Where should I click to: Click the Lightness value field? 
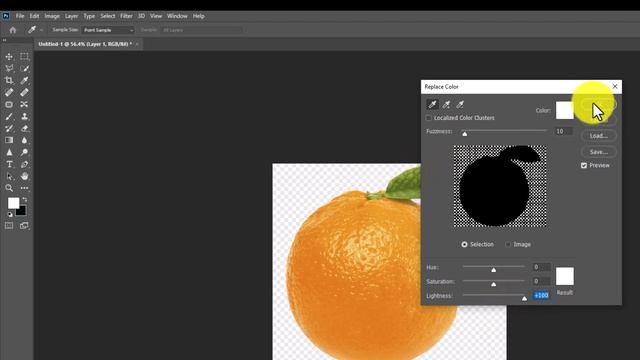(541, 296)
